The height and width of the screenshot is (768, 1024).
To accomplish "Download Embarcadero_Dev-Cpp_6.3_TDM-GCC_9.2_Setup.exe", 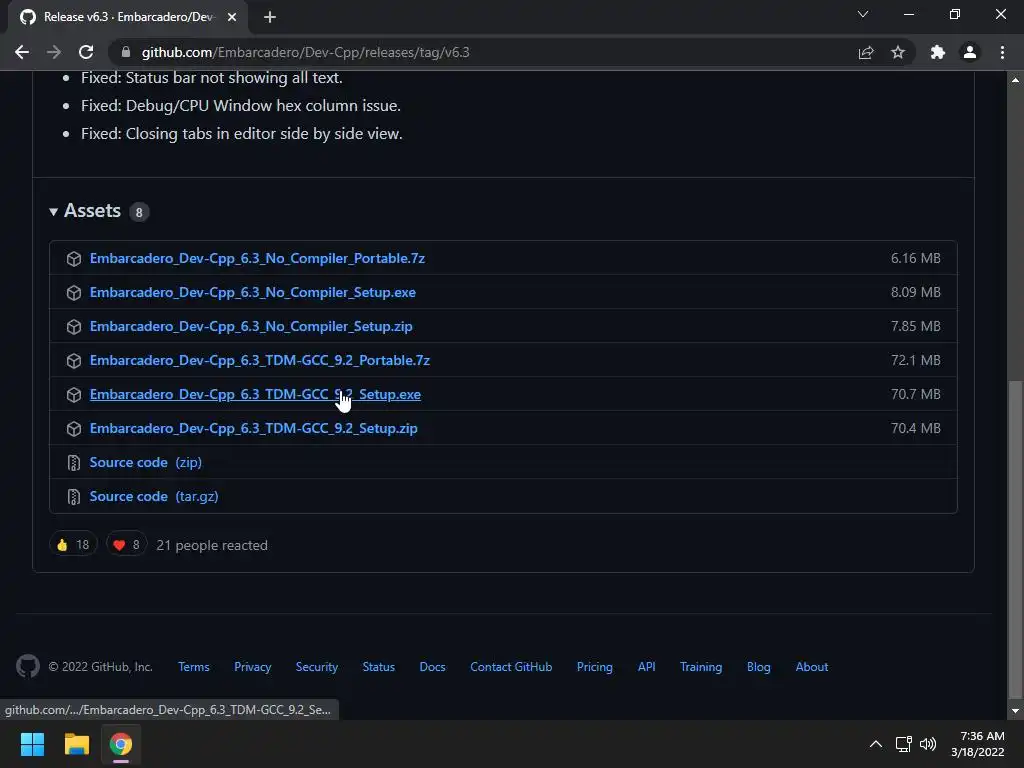I will click(x=255, y=394).
